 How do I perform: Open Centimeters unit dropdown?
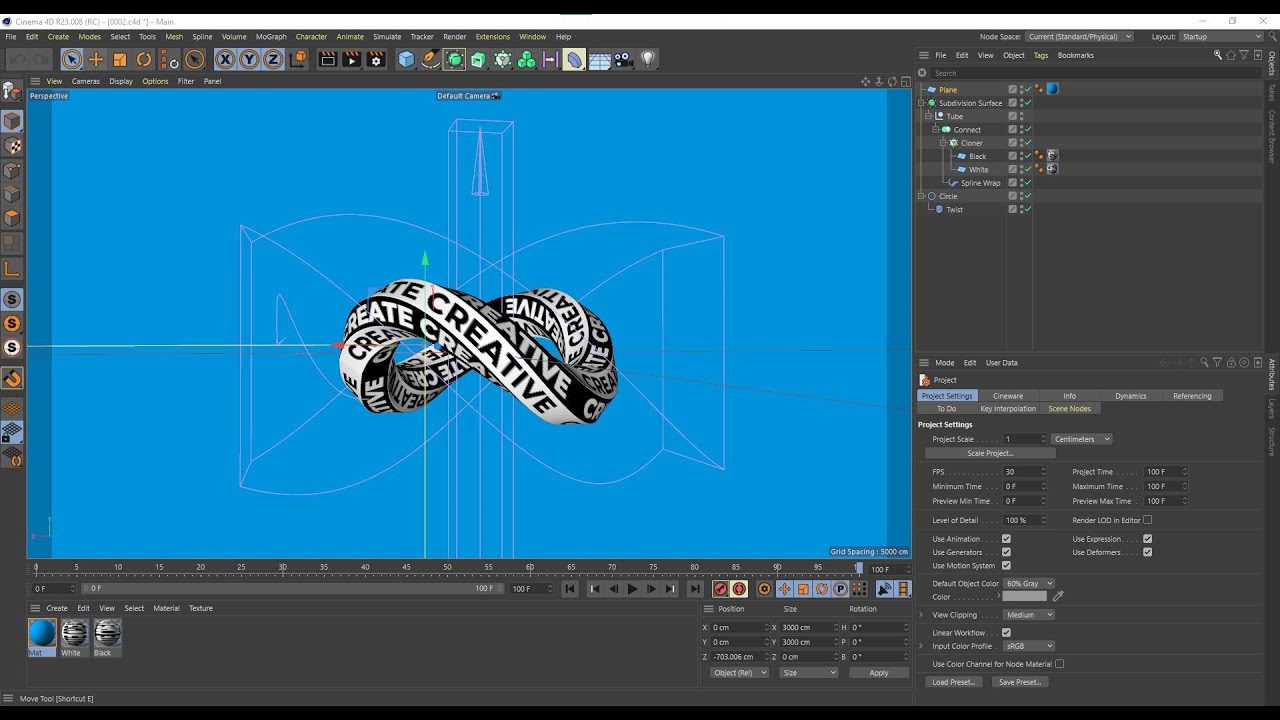pos(1081,439)
